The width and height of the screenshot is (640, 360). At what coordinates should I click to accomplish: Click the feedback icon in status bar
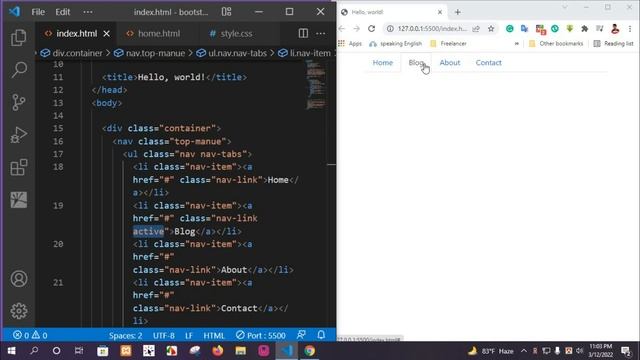[301, 335]
